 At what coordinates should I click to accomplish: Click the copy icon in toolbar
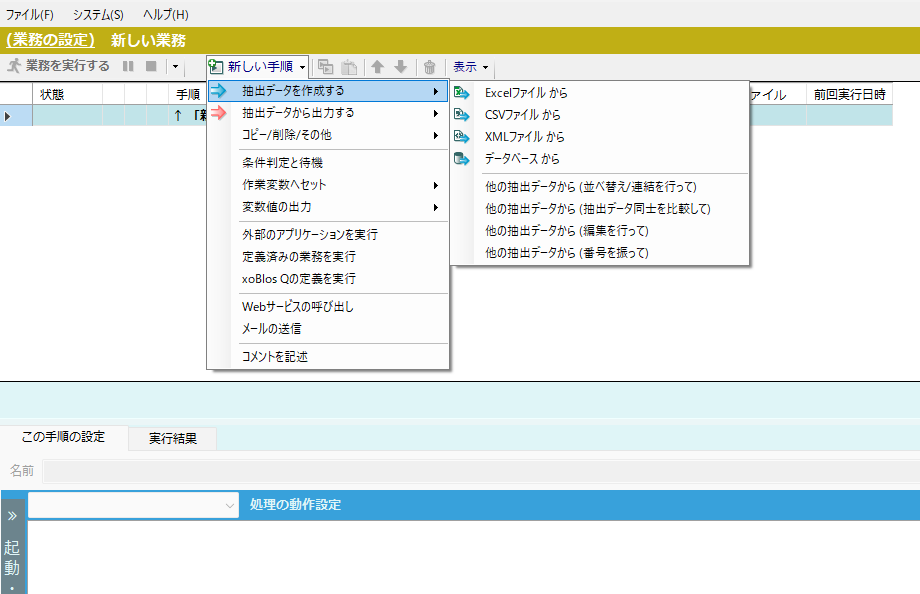[x=326, y=67]
